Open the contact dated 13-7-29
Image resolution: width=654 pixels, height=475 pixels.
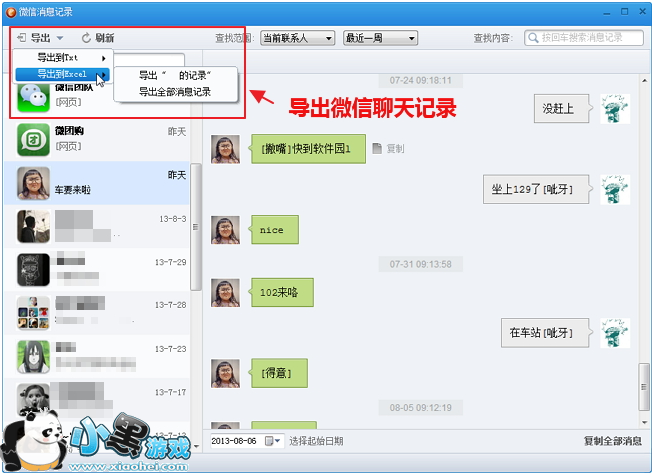97,270
